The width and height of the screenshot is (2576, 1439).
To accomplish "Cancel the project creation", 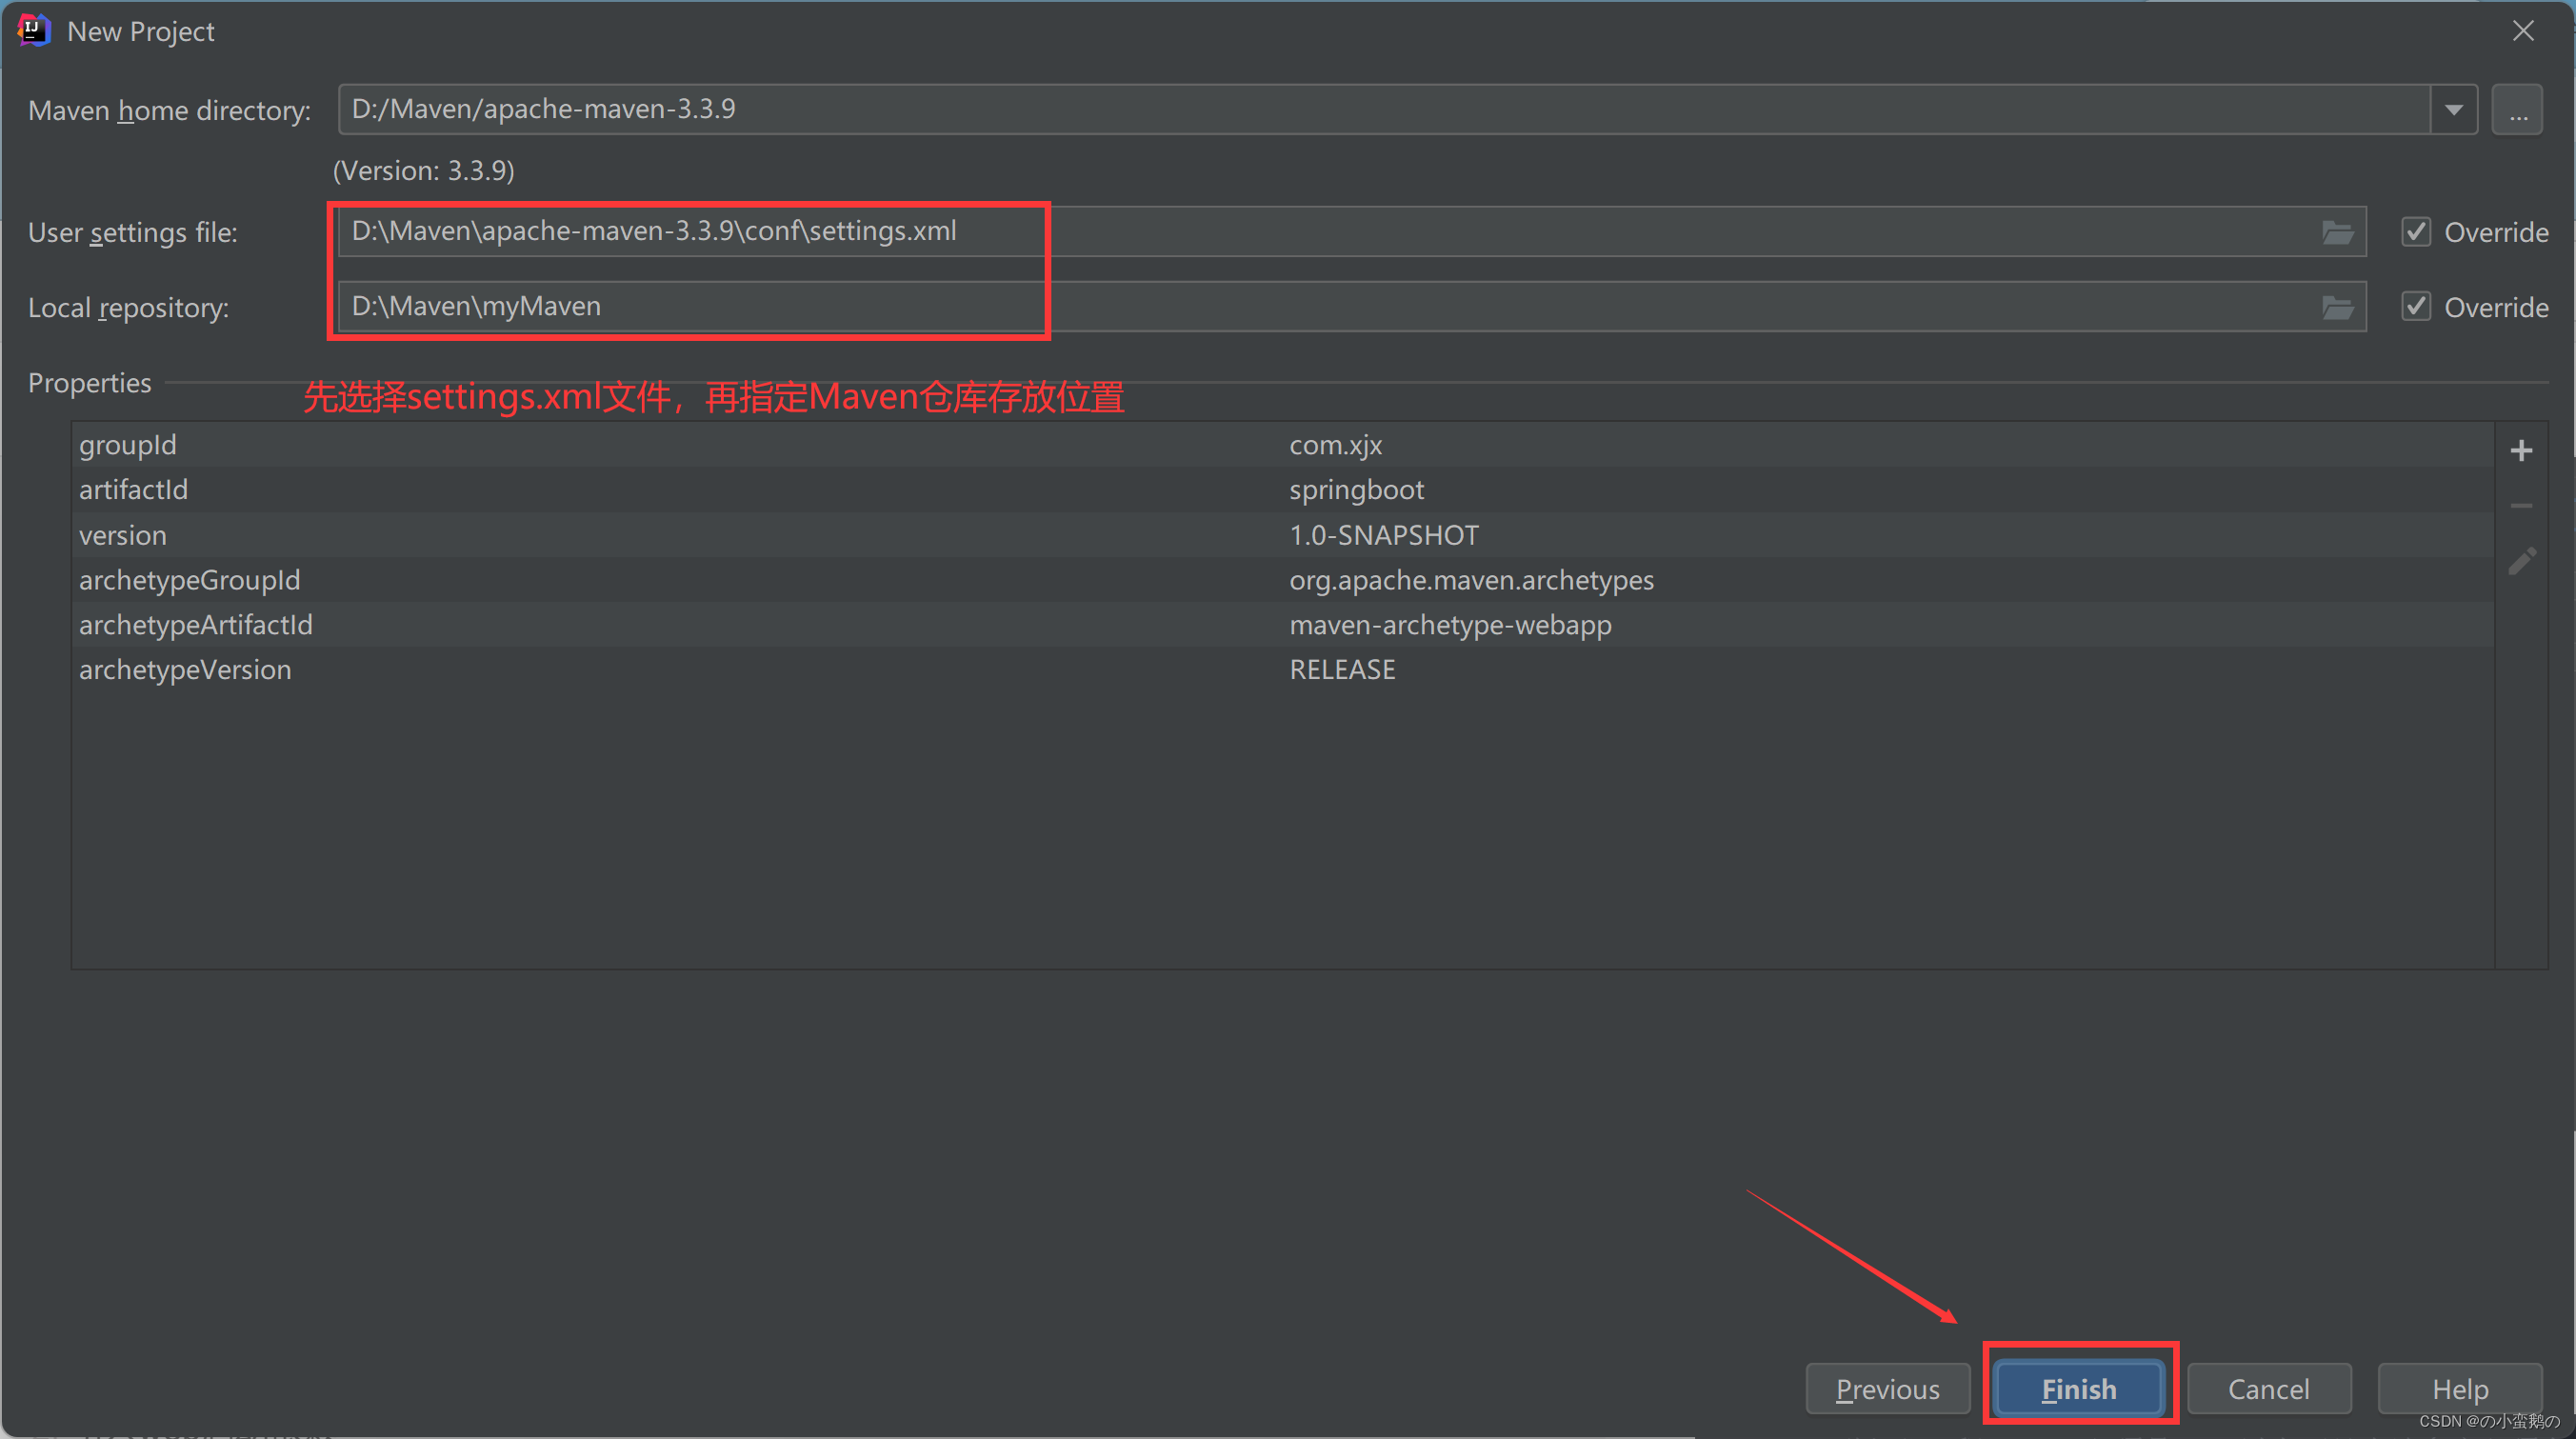I will click(x=2268, y=1389).
